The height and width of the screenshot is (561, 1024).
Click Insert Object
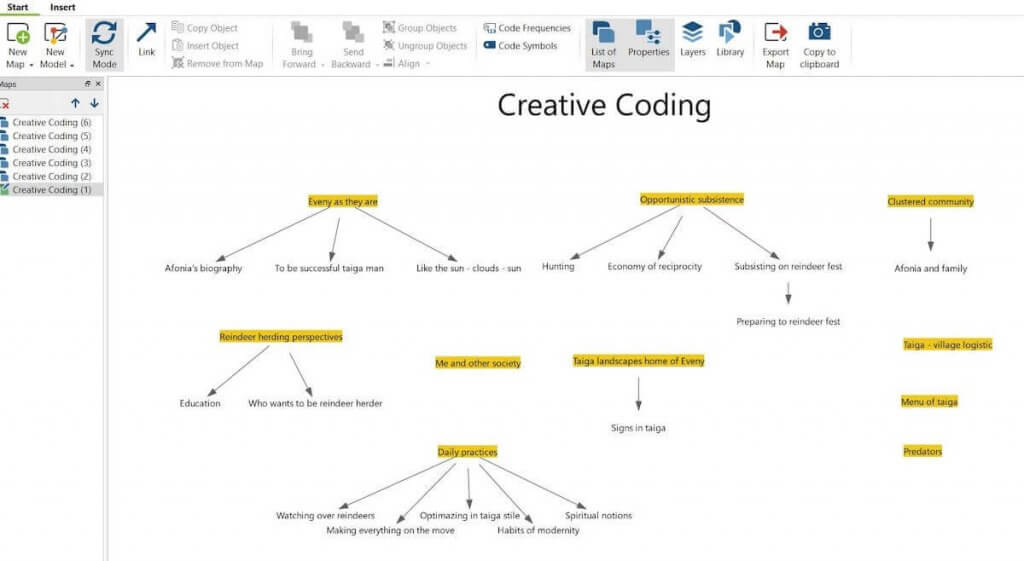tap(205, 46)
